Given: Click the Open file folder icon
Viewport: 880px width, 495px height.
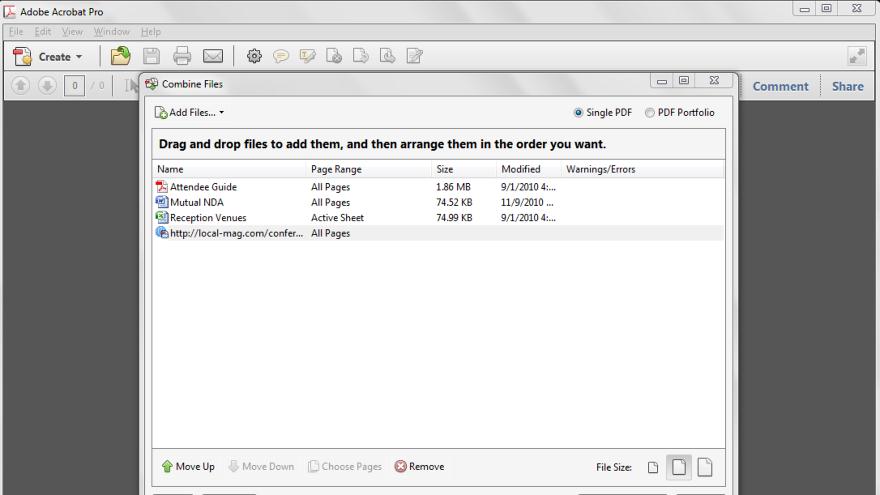Looking at the screenshot, I should pyautogui.click(x=120, y=56).
